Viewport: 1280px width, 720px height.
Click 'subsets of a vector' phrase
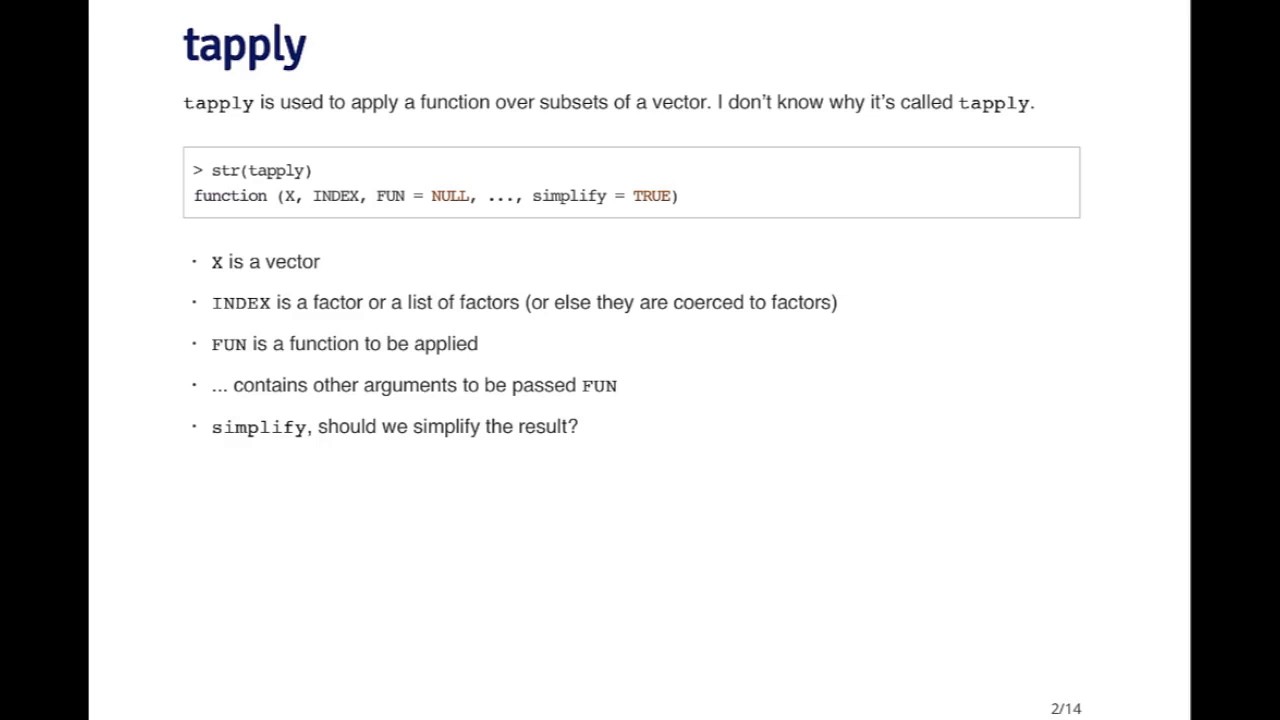coord(624,102)
